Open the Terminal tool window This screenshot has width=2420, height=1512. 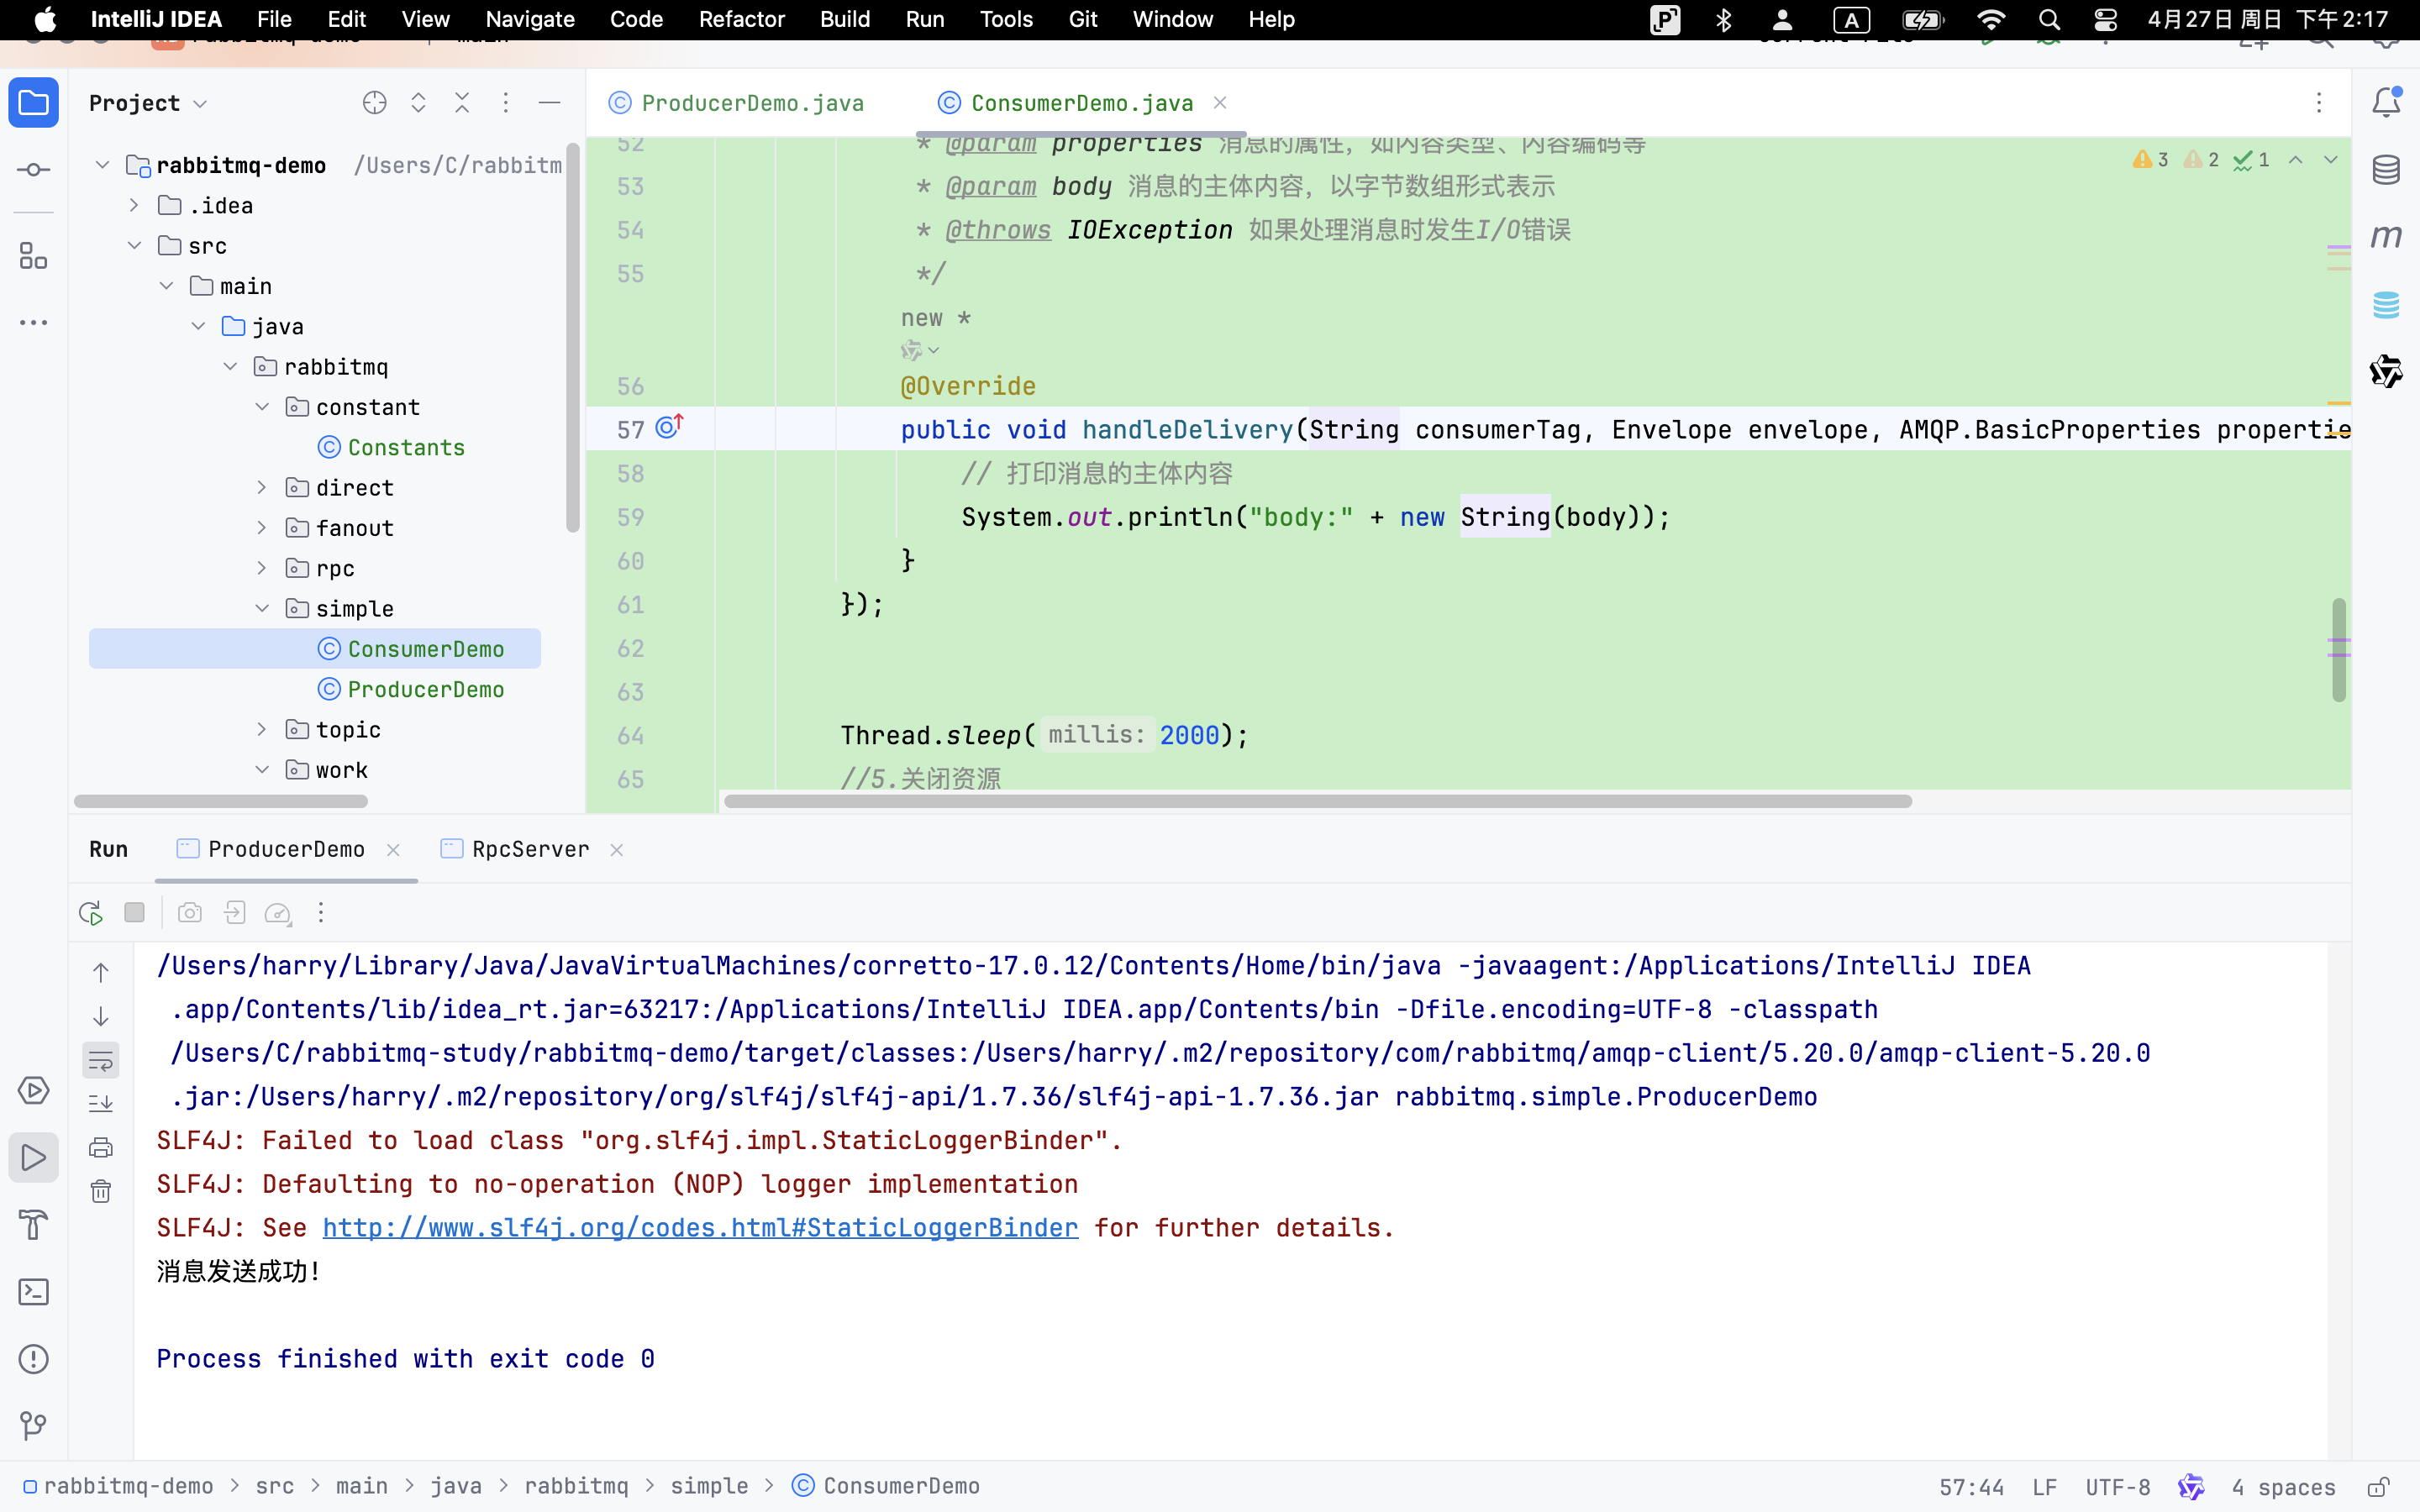[33, 1292]
